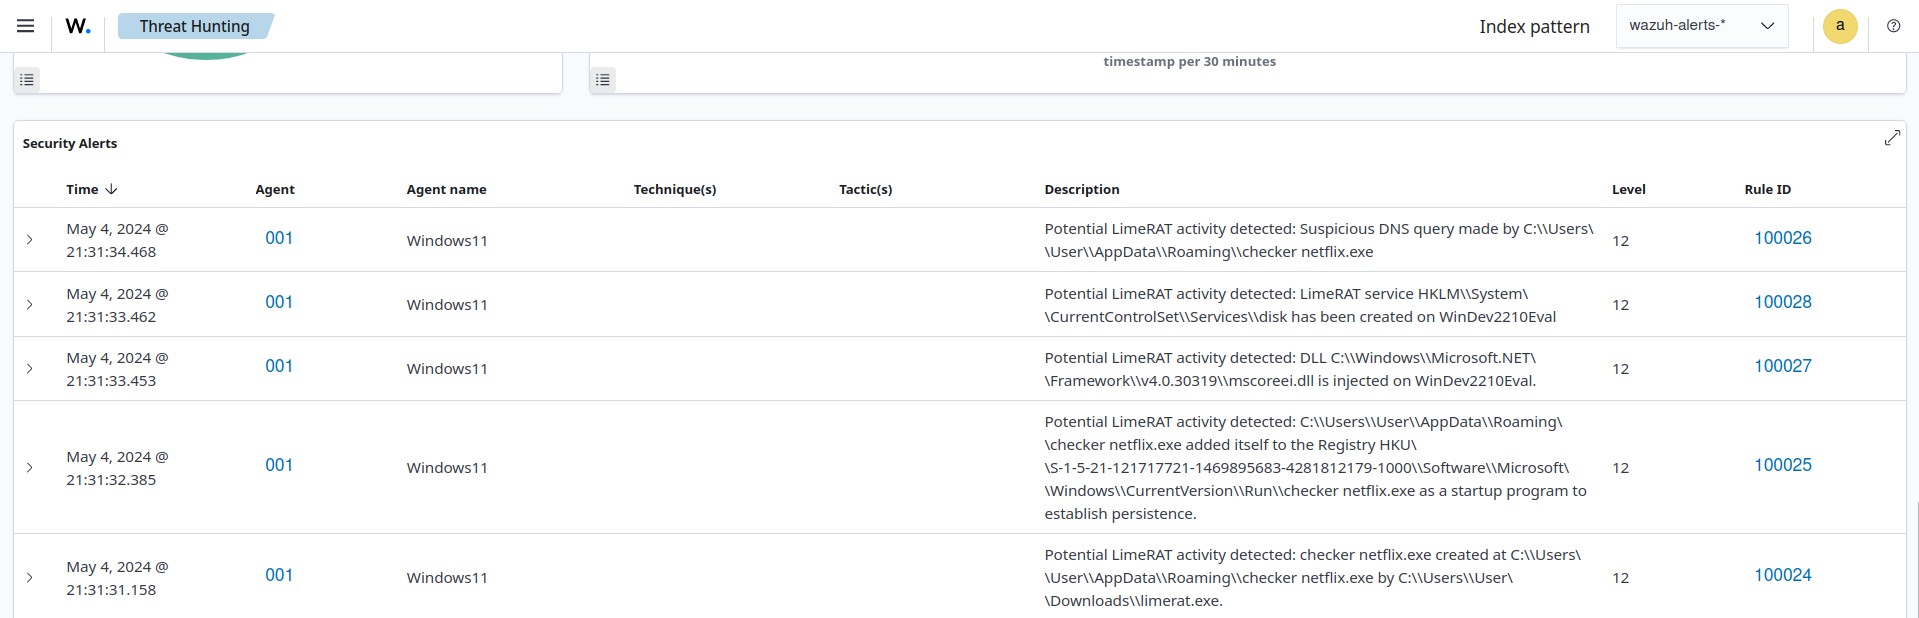Toggle legend on left chart panel
1919x618 pixels.
(28, 79)
